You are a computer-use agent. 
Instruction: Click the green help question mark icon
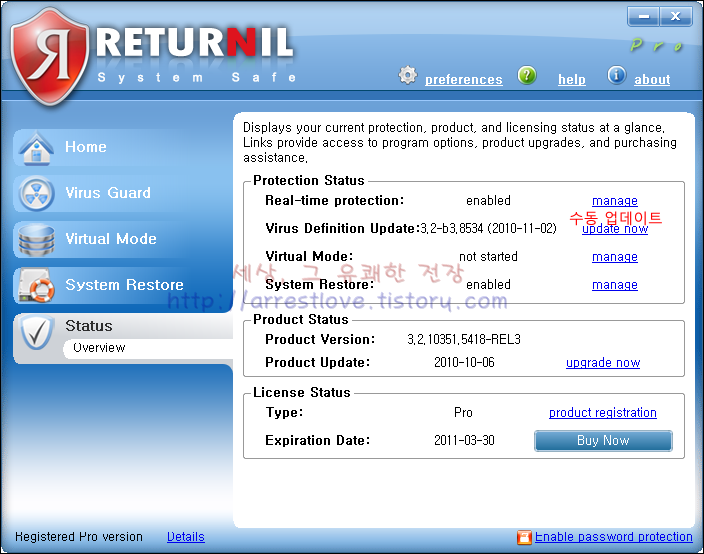point(527,75)
